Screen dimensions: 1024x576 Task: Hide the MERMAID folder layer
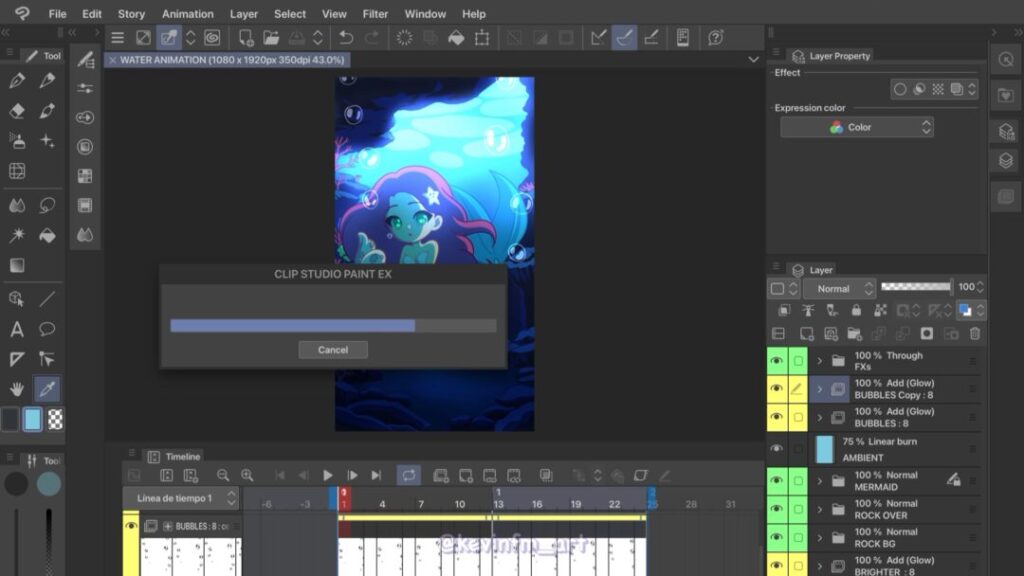(776, 481)
